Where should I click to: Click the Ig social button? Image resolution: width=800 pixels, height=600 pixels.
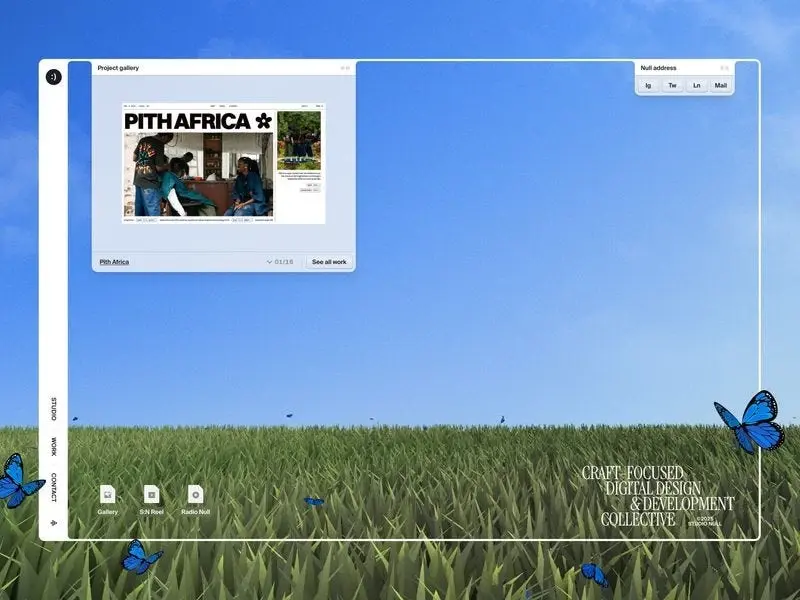pos(648,86)
